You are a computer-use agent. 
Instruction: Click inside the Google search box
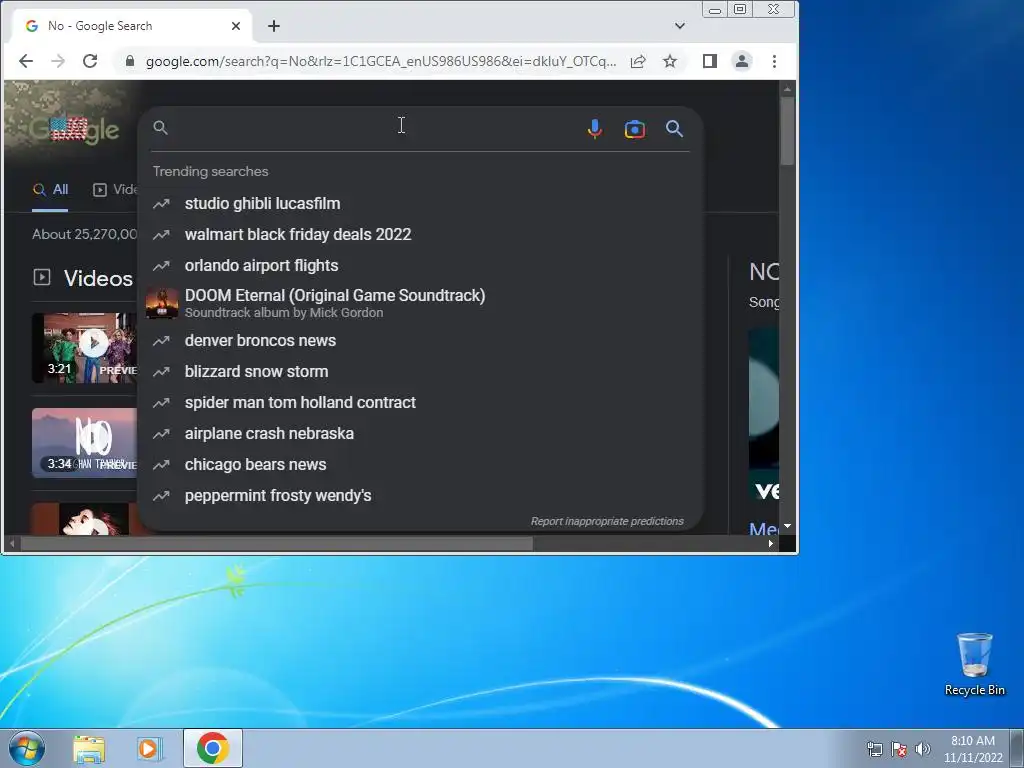(x=372, y=128)
